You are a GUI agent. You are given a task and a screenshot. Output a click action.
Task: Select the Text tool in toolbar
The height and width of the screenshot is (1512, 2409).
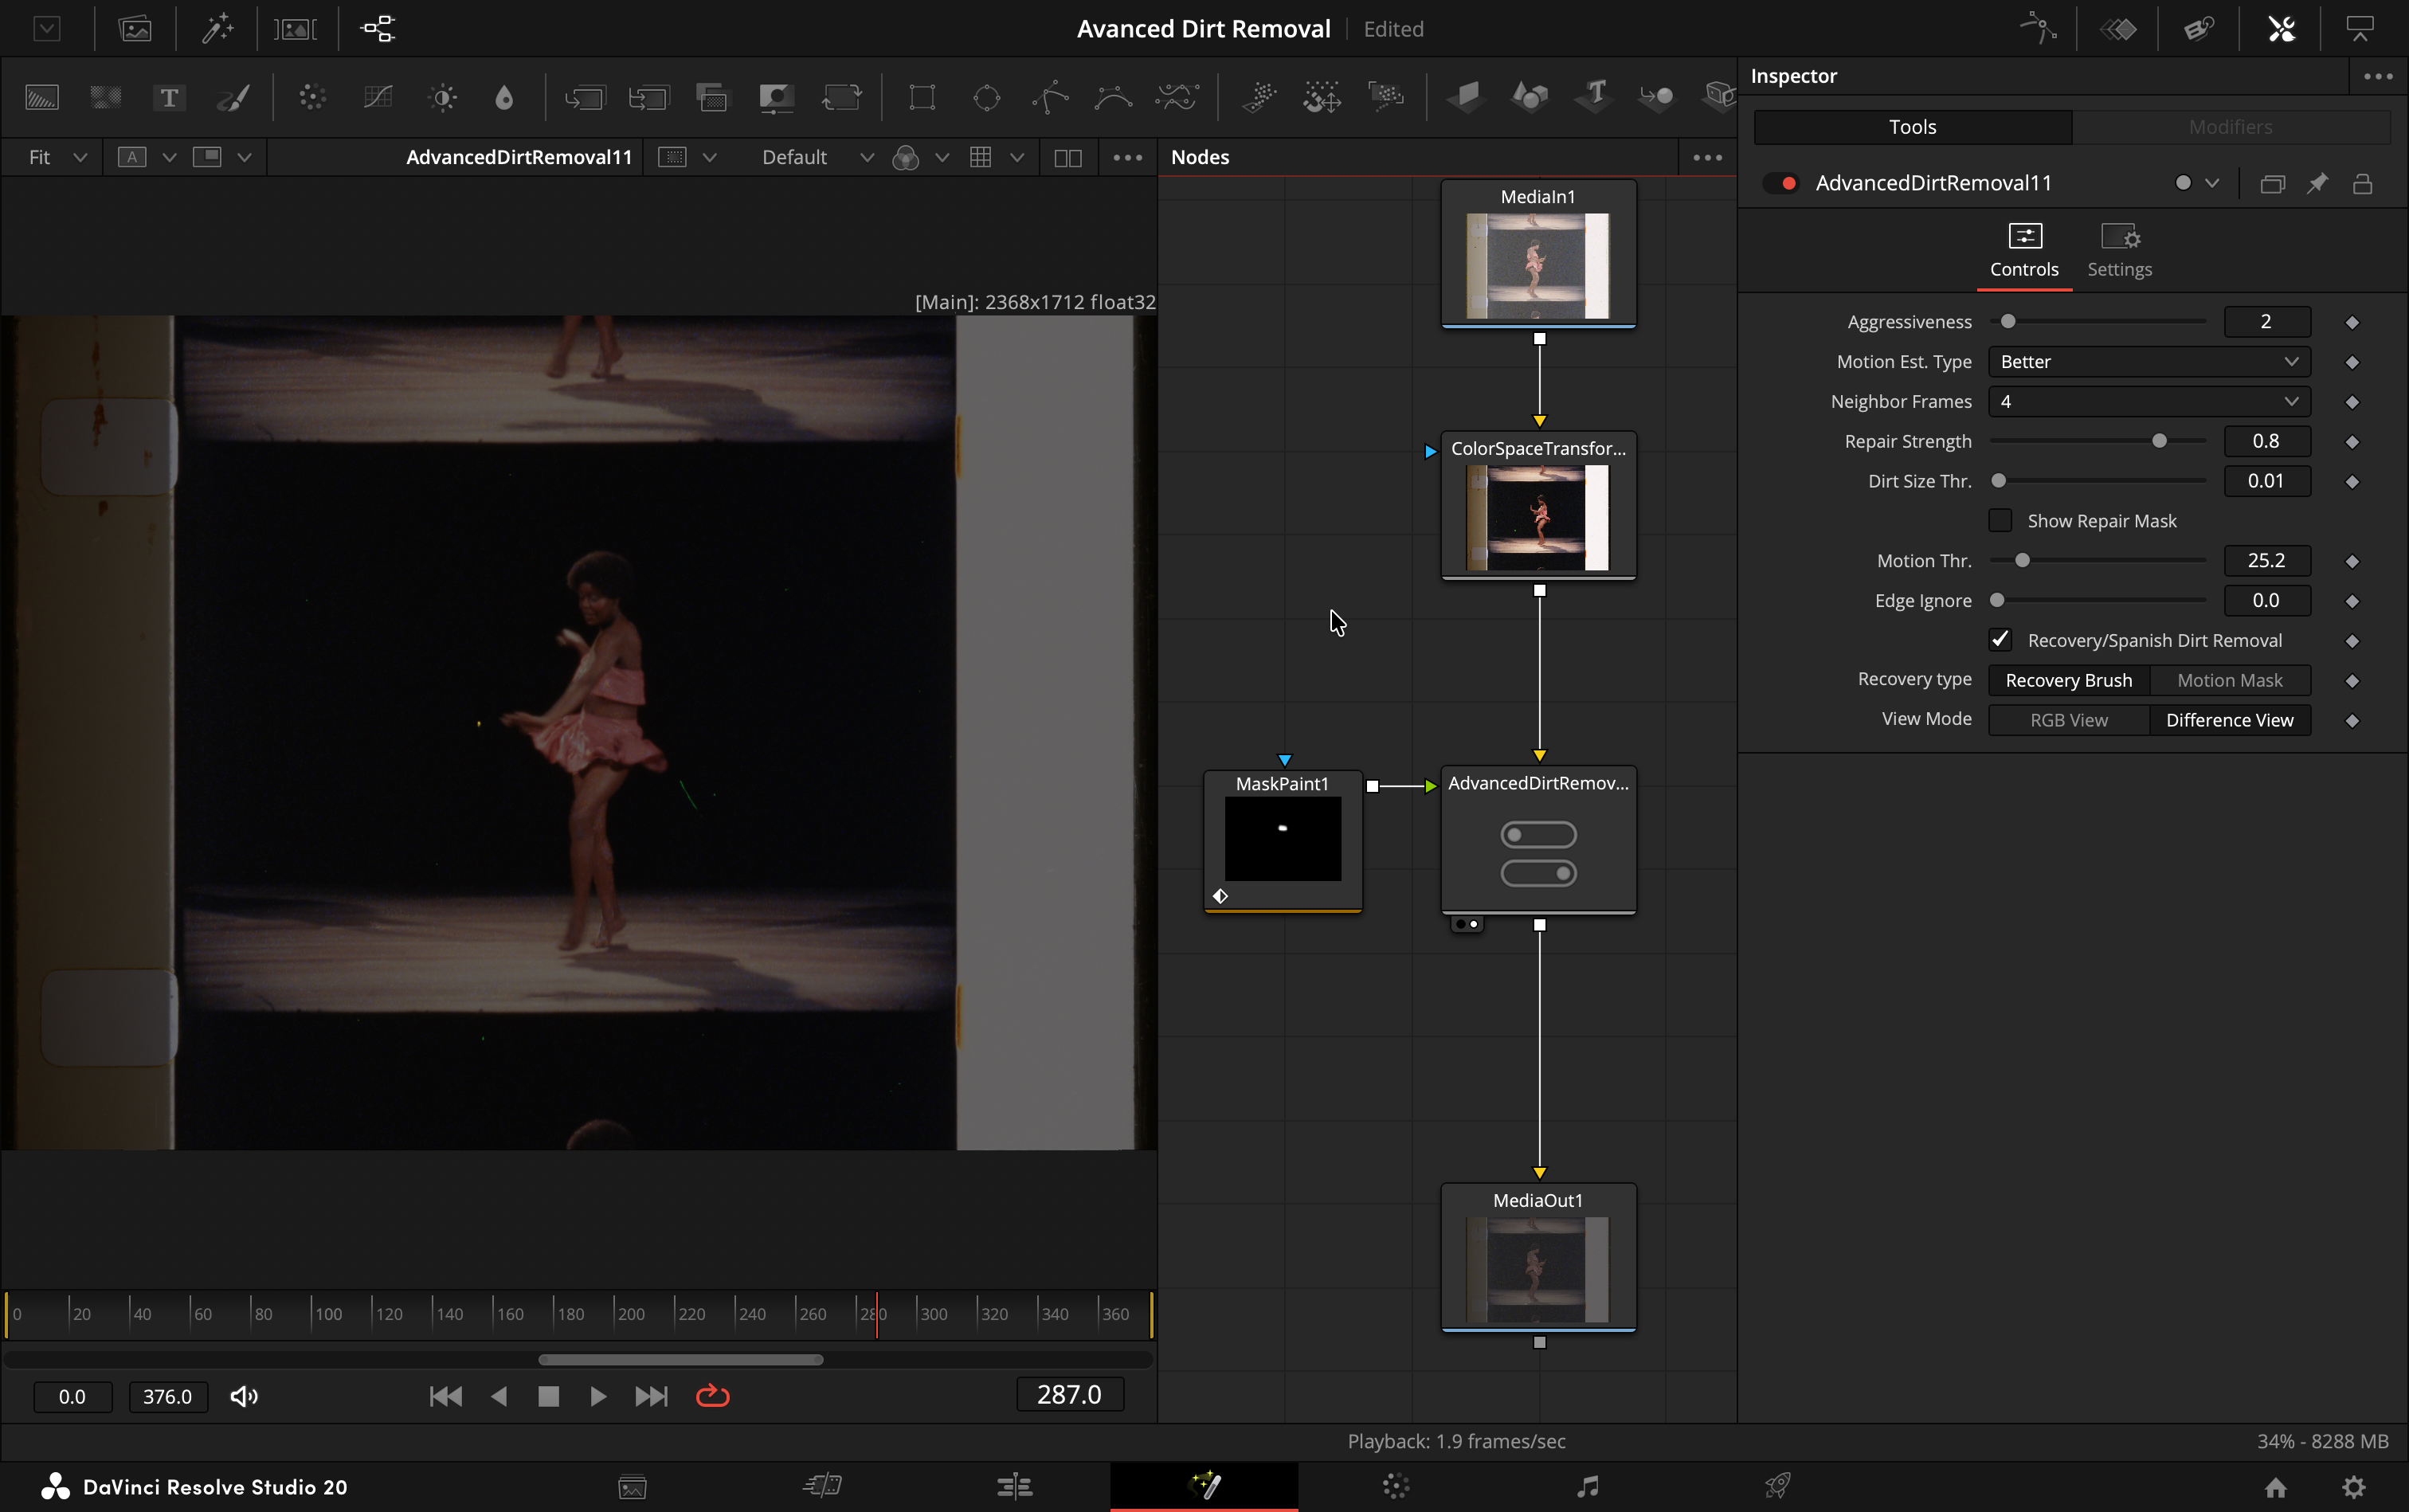pyautogui.click(x=169, y=97)
